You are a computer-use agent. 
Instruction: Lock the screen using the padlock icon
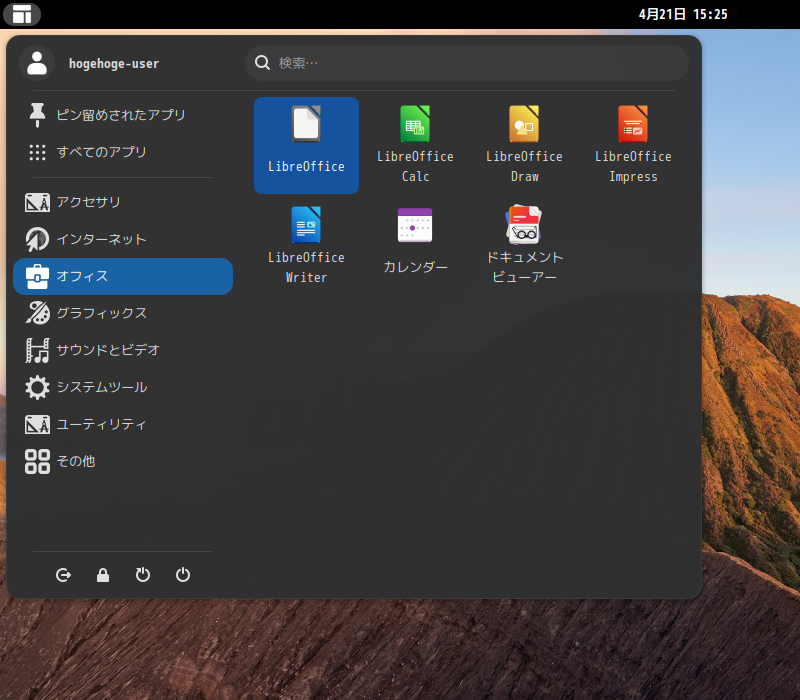point(102,575)
